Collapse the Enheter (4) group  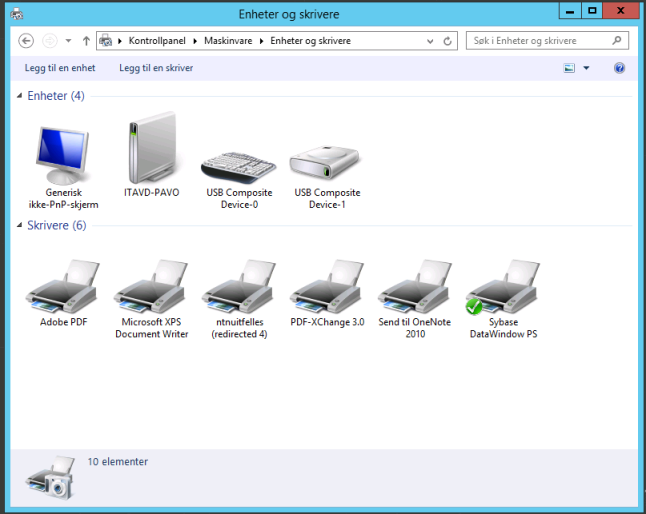point(19,96)
